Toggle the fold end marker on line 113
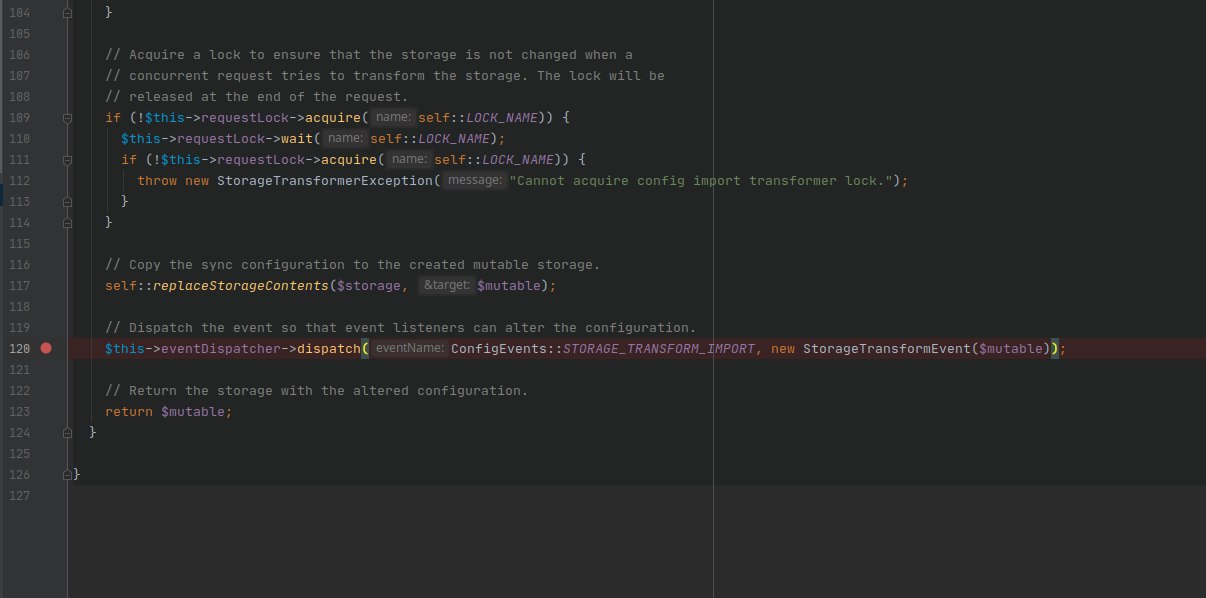 point(67,201)
